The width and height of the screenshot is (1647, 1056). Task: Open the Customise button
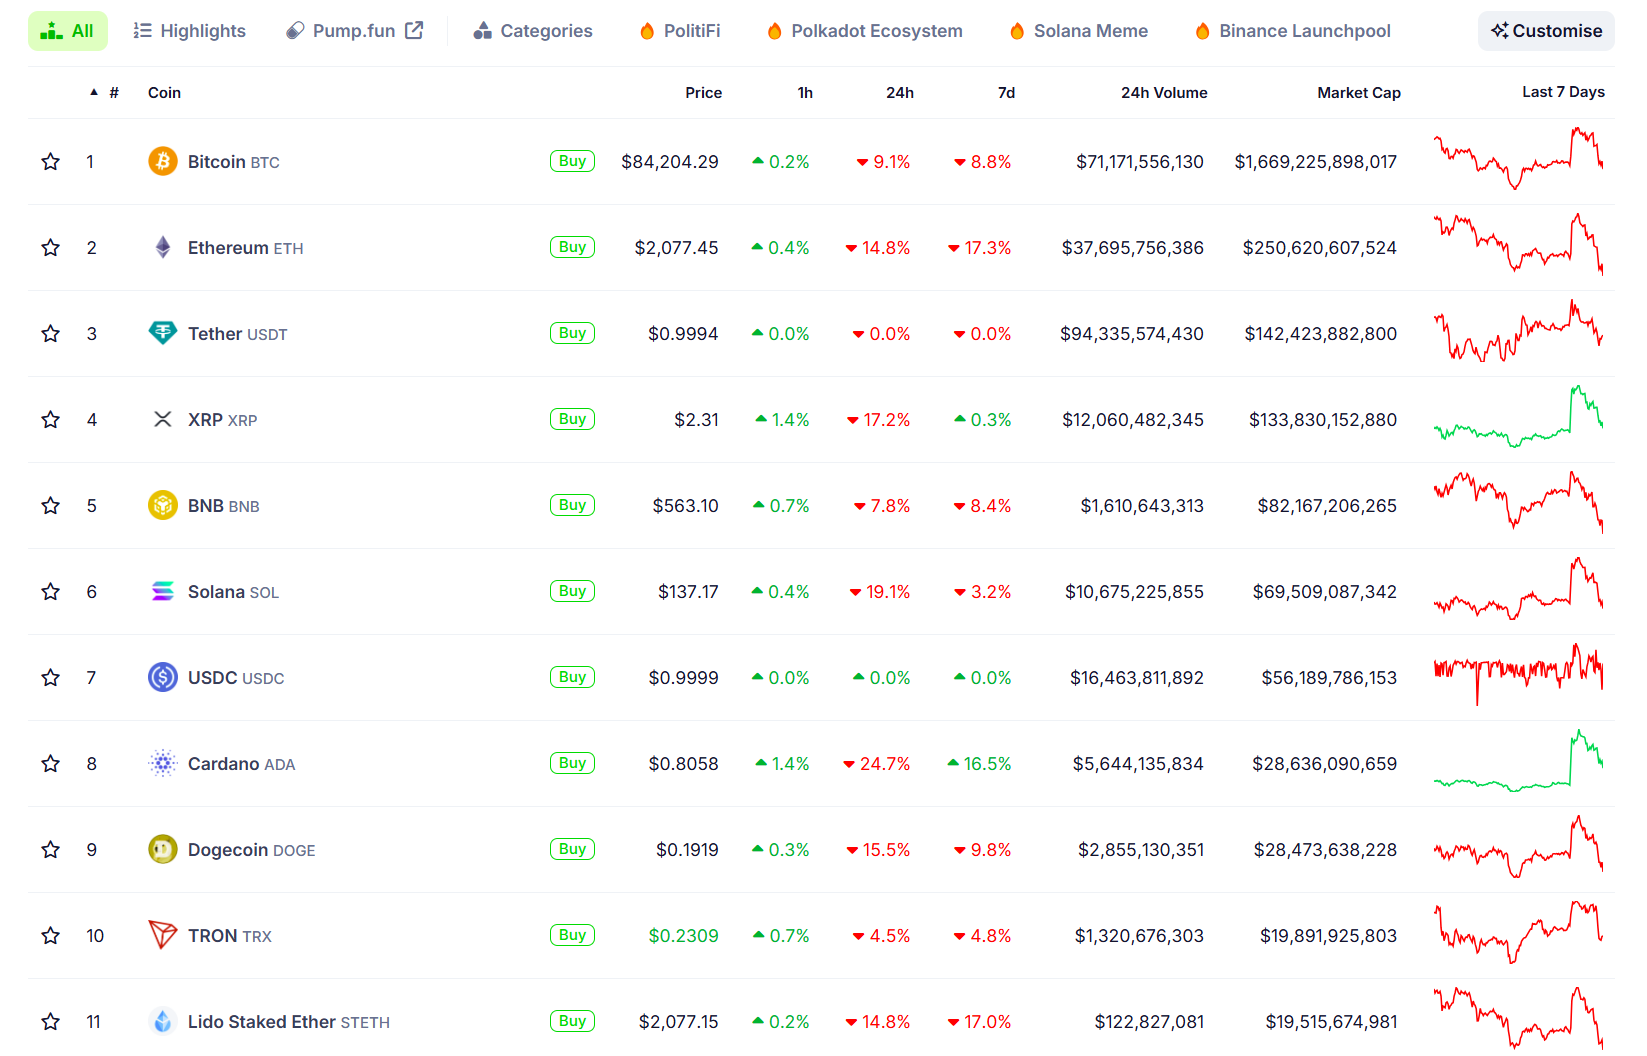1546,31
